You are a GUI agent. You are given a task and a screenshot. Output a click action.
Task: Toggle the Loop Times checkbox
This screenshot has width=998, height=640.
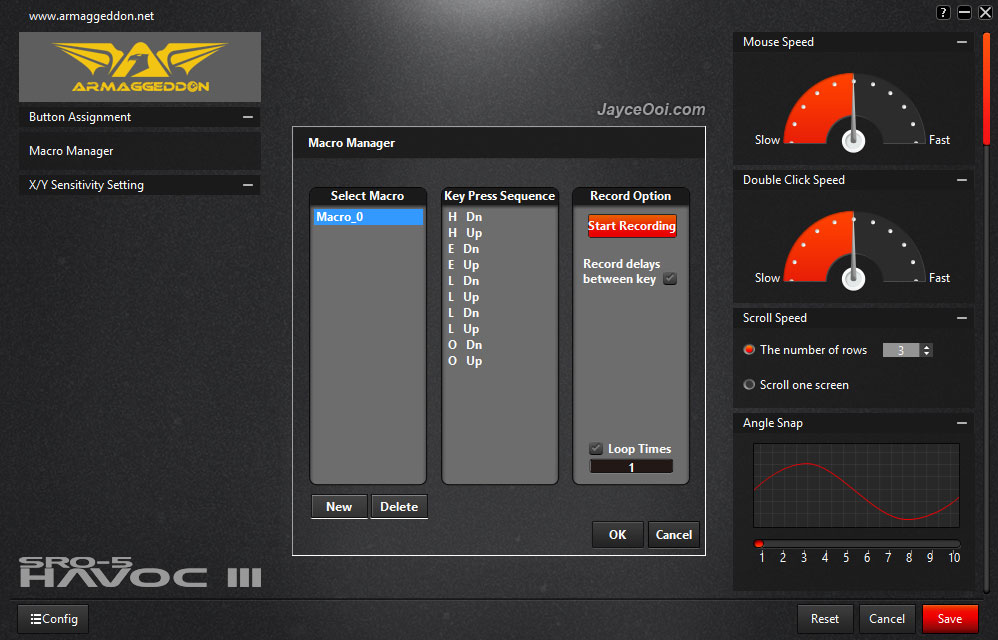tap(596, 449)
